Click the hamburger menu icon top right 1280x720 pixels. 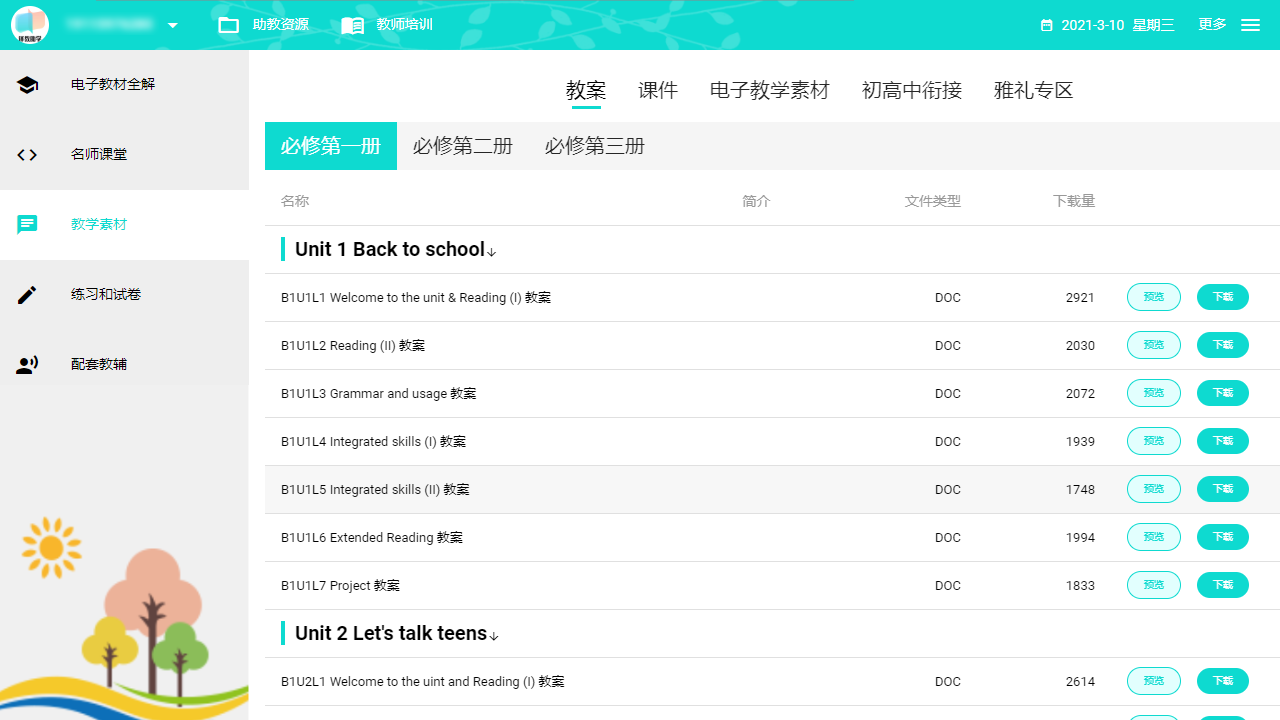[x=1250, y=25]
